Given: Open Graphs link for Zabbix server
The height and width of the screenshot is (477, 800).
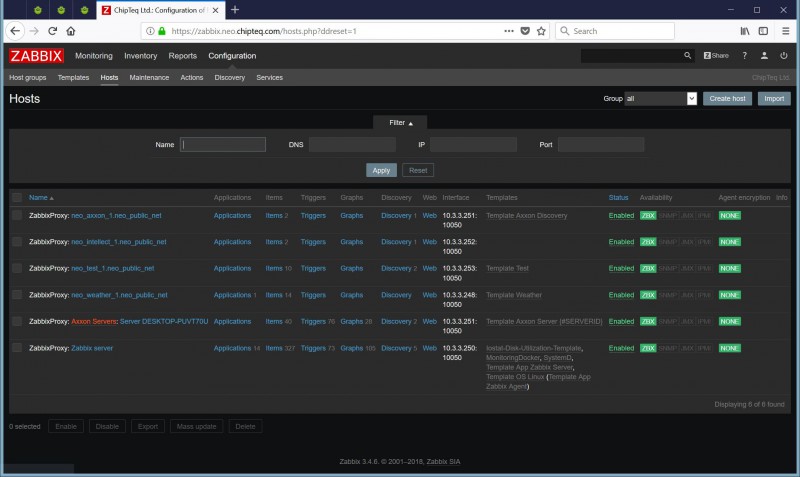Looking at the screenshot, I should [x=352, y=348].
